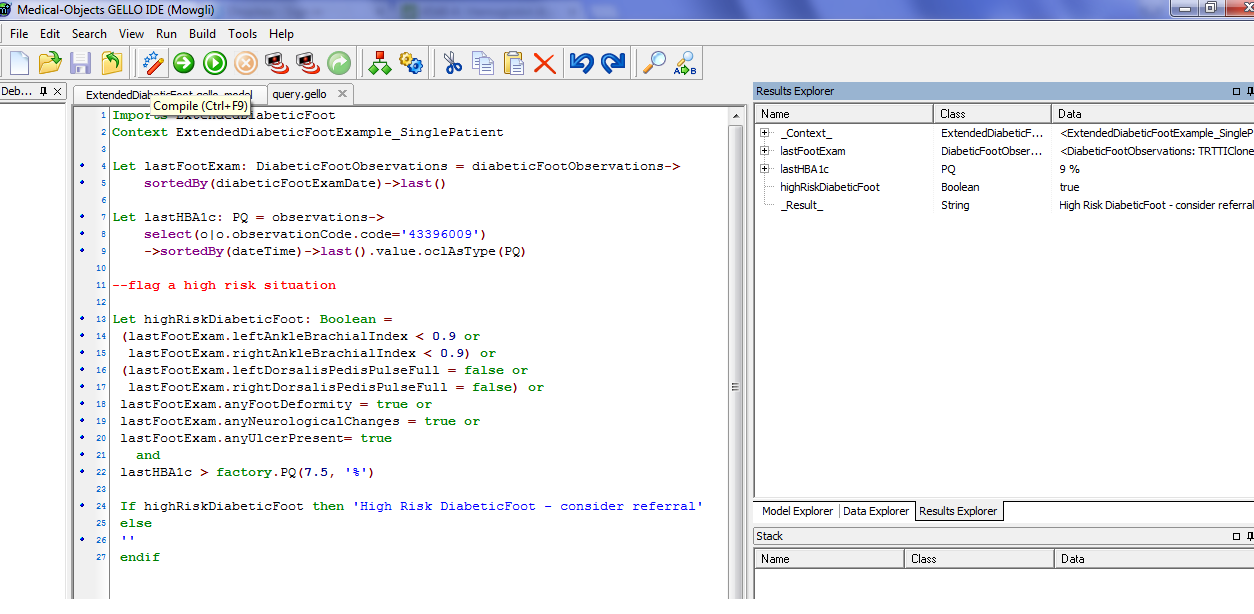Pin the Debug panel with the pin icon
Image resolution: width=1254 pixels, height=614 pixels.
click(43, 91)
